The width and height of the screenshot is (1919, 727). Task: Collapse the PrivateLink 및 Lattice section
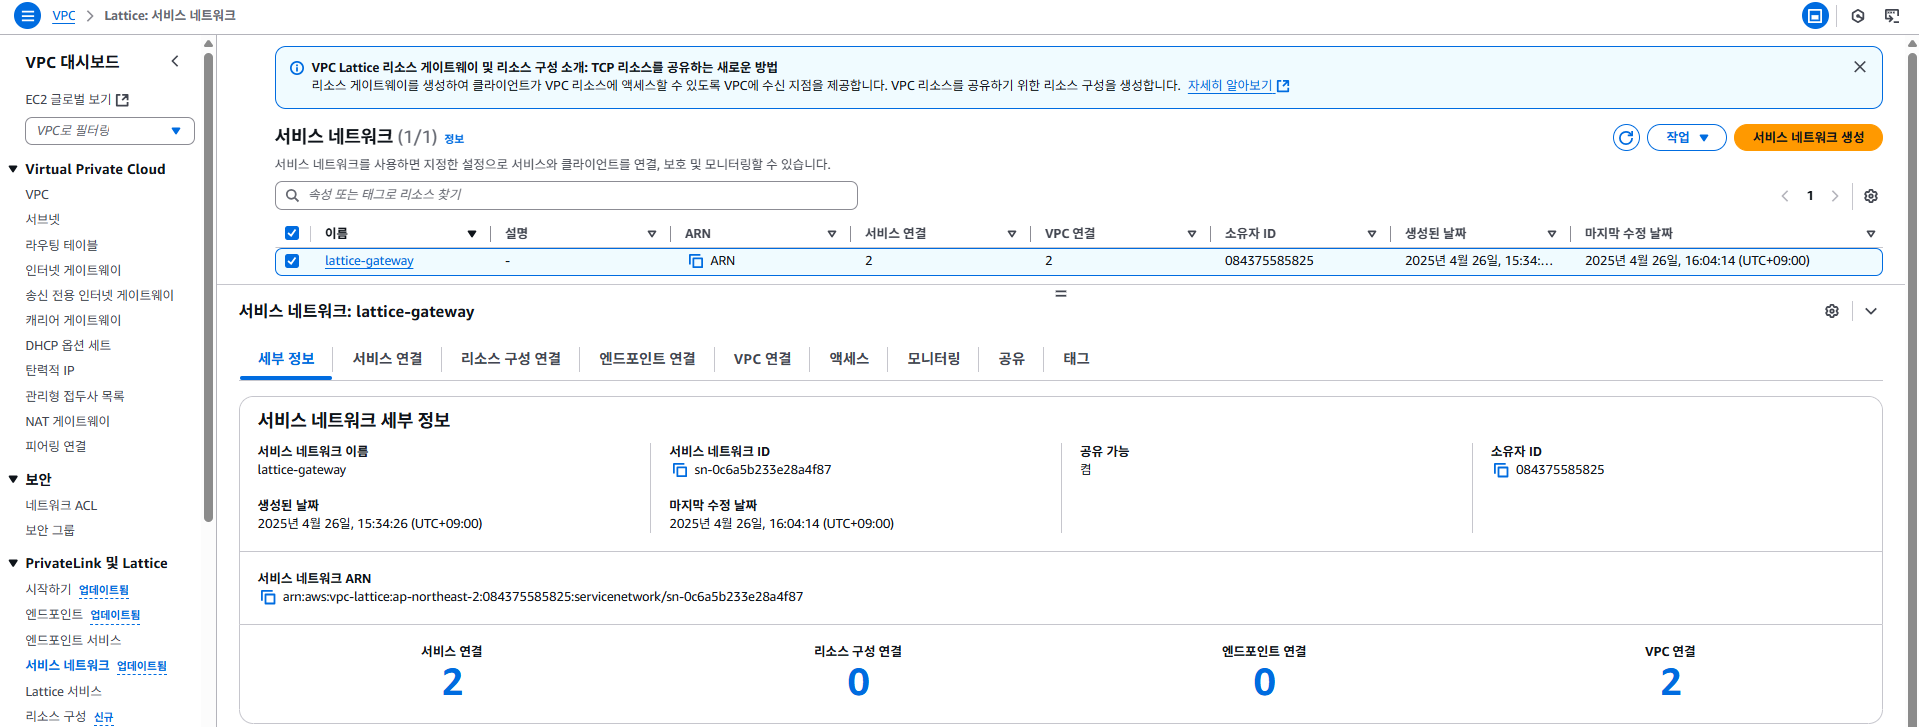point(13,563)
